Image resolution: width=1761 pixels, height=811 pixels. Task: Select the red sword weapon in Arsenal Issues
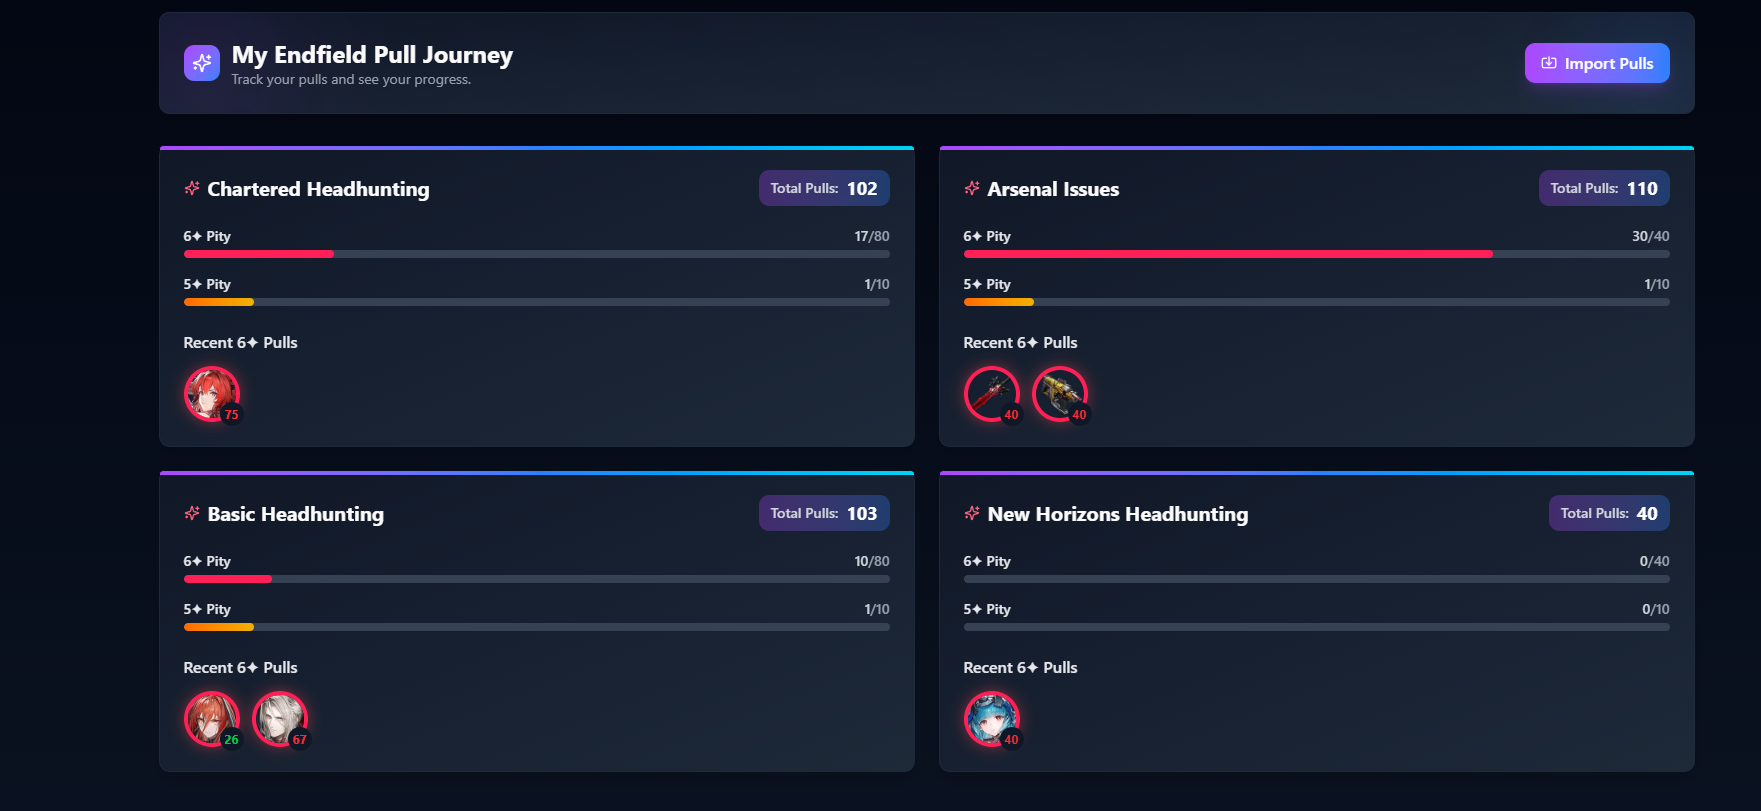(992, 394)
